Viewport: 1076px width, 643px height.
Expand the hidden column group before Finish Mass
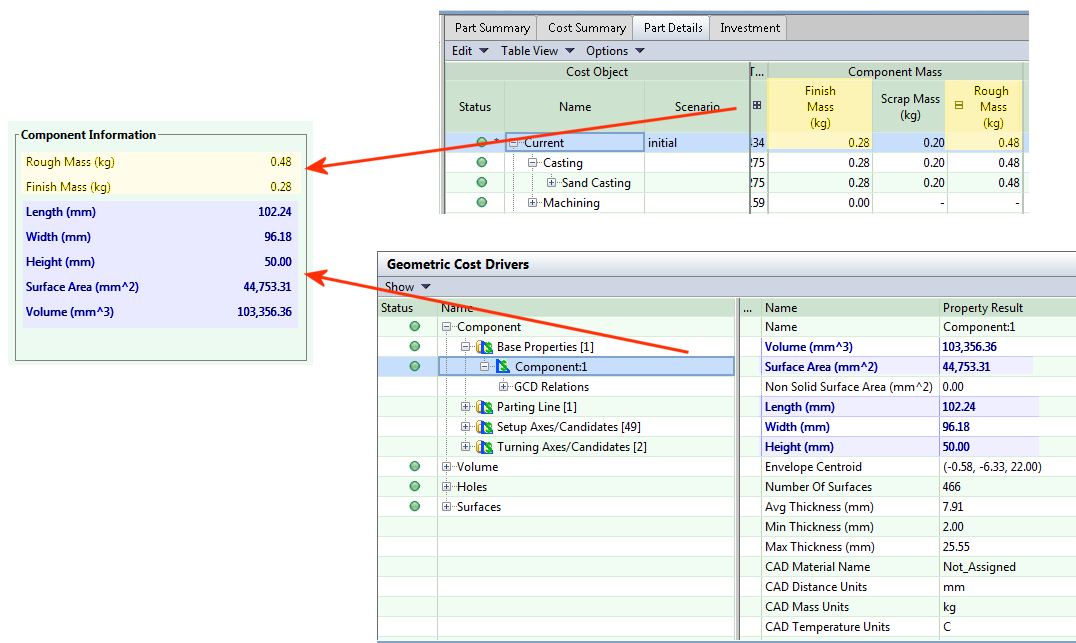757,106
